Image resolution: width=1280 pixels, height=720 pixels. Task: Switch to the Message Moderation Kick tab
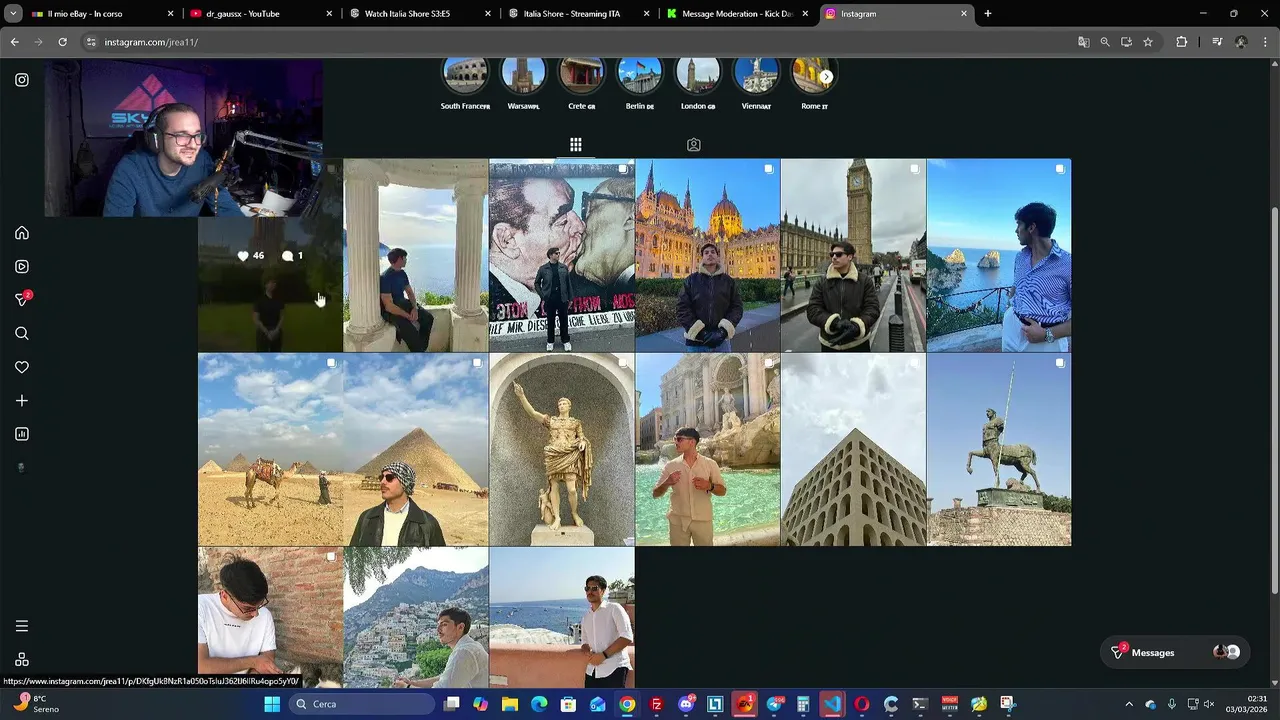[x=738, y=14]
